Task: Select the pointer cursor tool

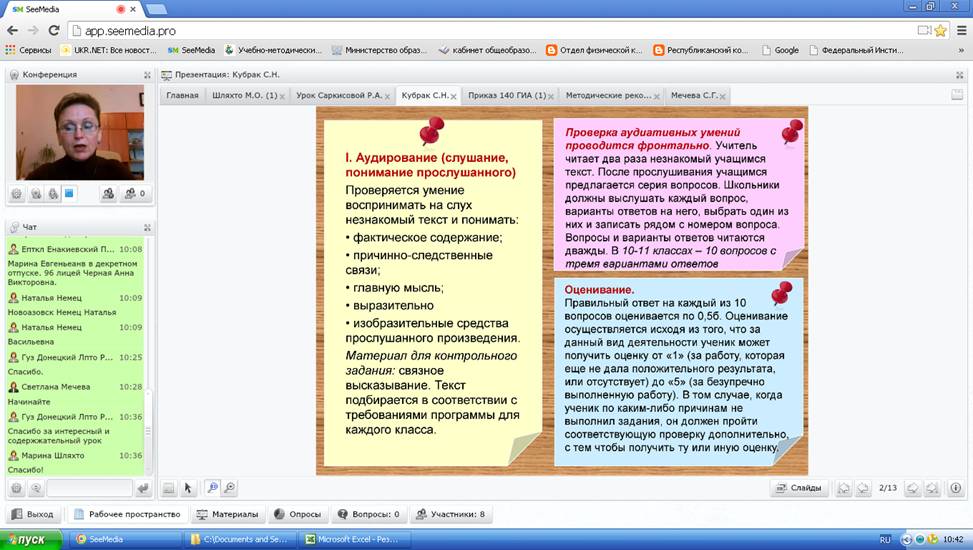Action: pos(187,489)
